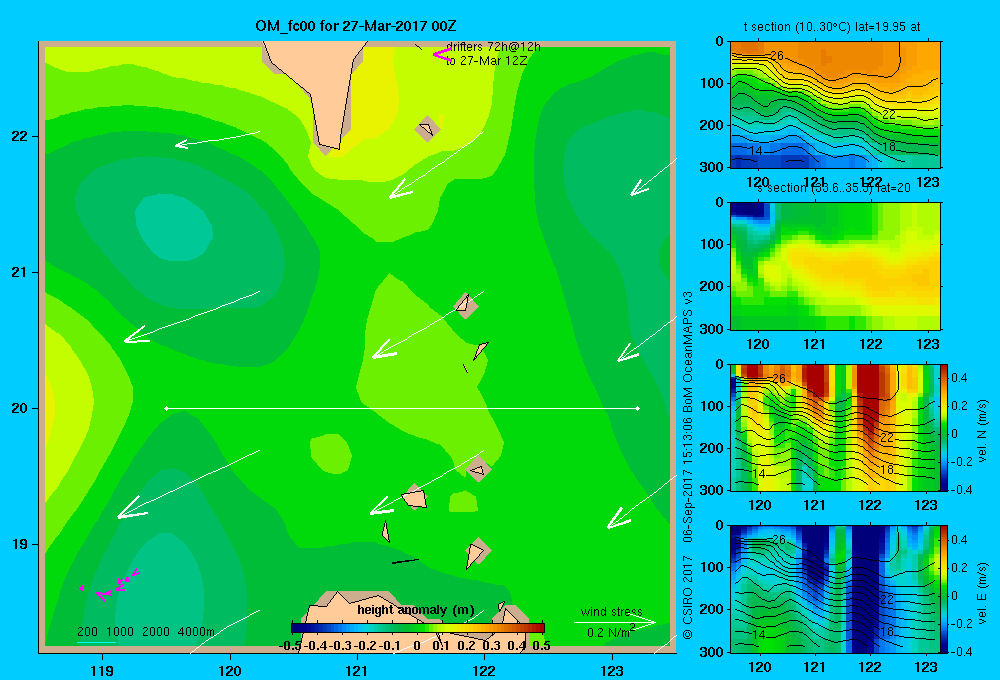1000x680 pixels.
Task: Click the vel. N (m/s) color bar
Action: [x=944, y=427]
